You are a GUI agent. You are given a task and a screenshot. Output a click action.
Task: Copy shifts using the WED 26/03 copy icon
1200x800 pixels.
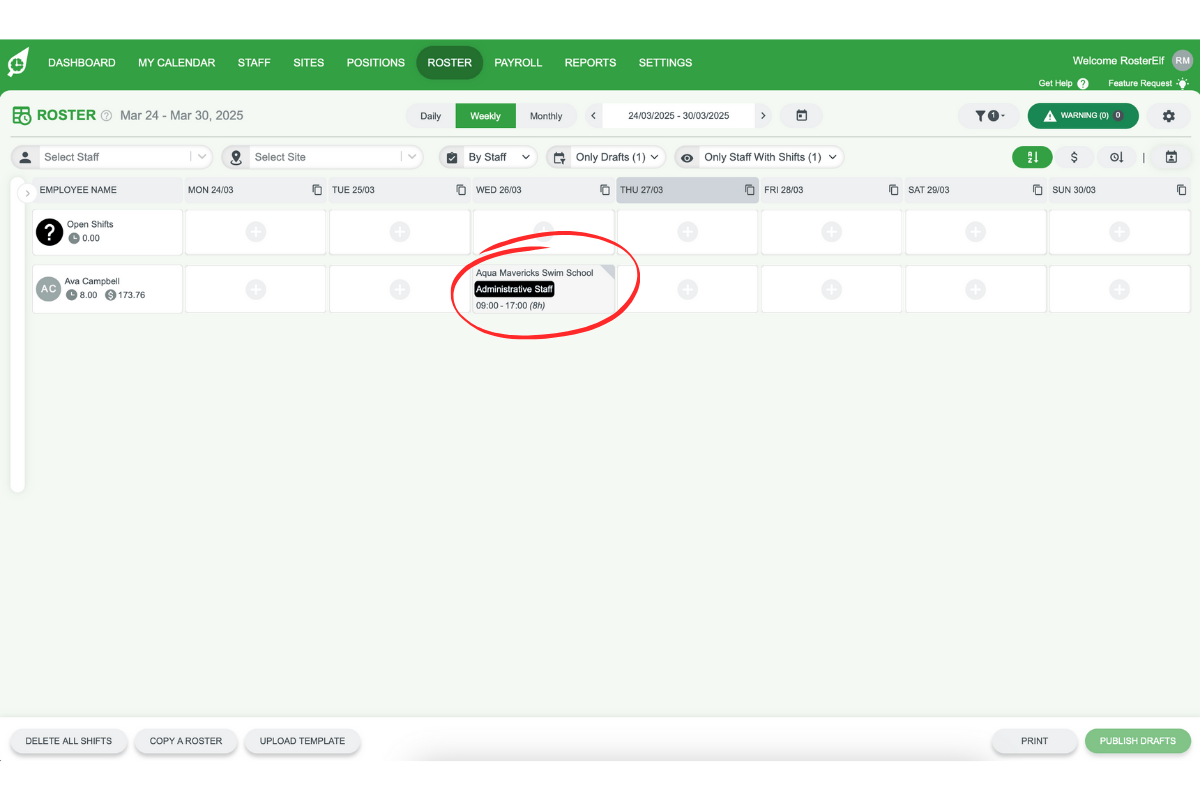click(x=604, y=189)
